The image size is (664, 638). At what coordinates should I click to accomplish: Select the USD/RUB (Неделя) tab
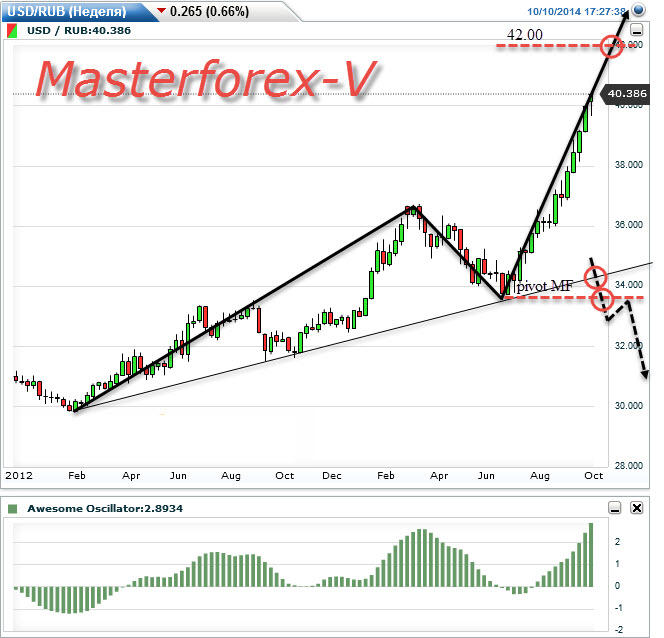(x=68, y=11)
